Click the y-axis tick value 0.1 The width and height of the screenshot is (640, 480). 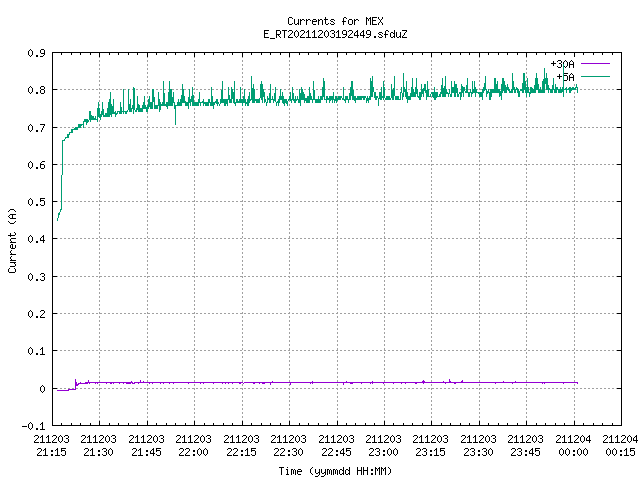tap(36, 351)
